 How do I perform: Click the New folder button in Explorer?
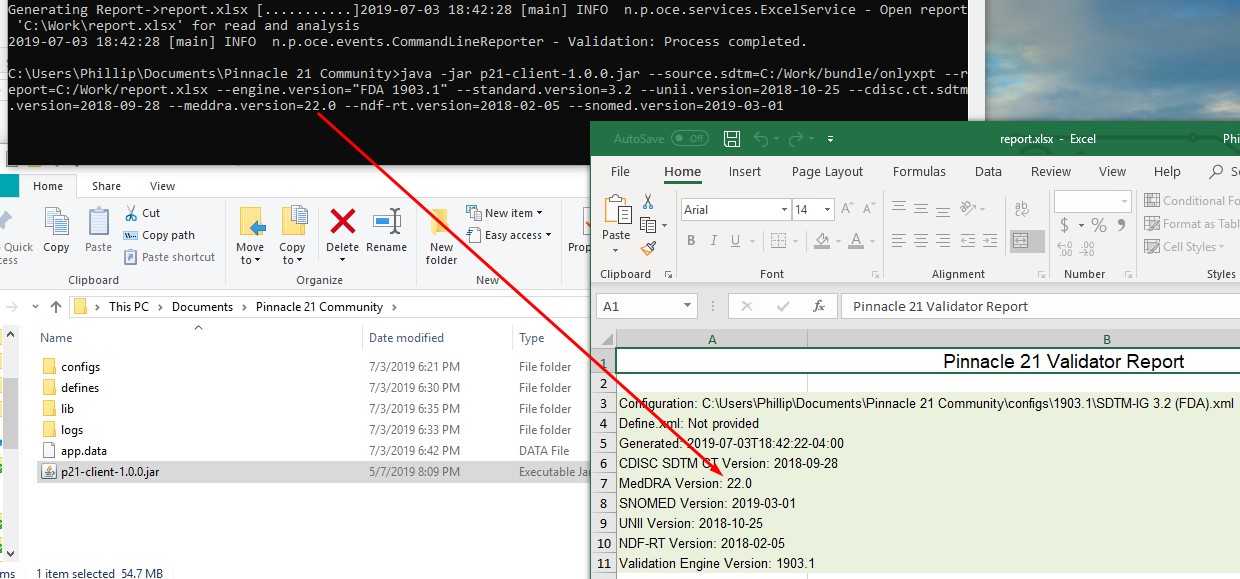(x=441, y=236)
